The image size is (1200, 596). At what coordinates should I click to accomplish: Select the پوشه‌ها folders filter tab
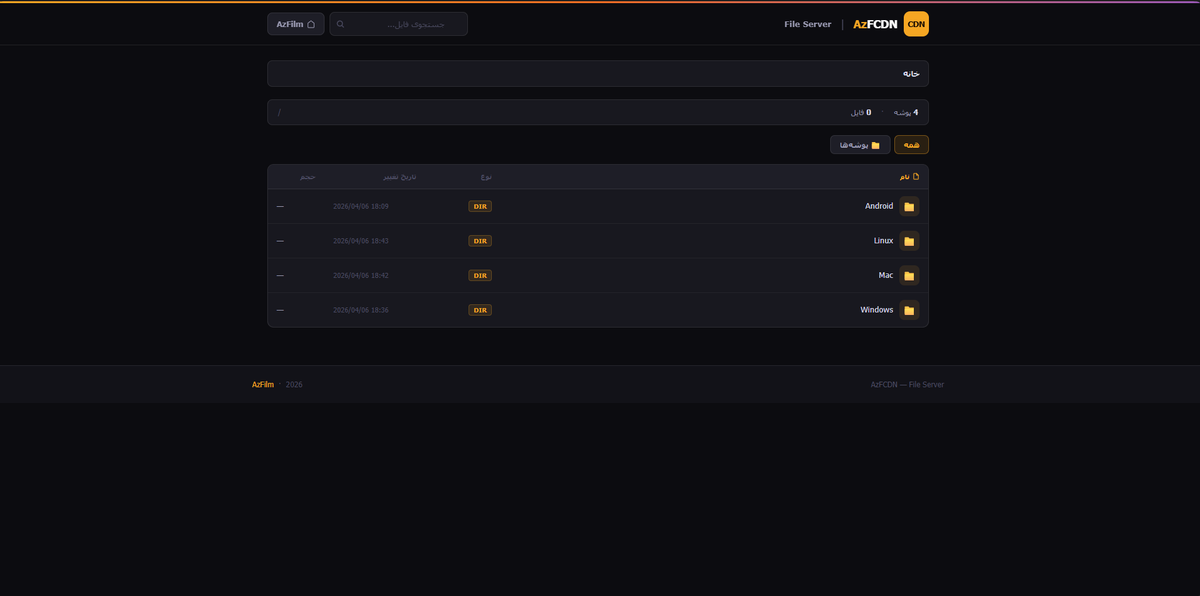click(x=860, y=145)
